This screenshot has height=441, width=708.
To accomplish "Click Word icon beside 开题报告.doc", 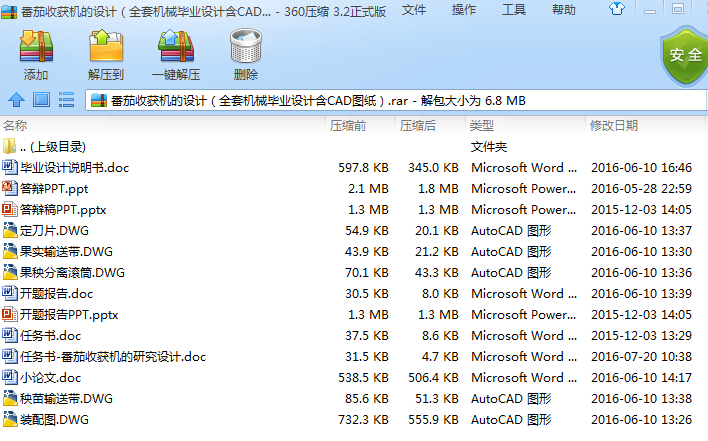I will [x=9, y=293].
